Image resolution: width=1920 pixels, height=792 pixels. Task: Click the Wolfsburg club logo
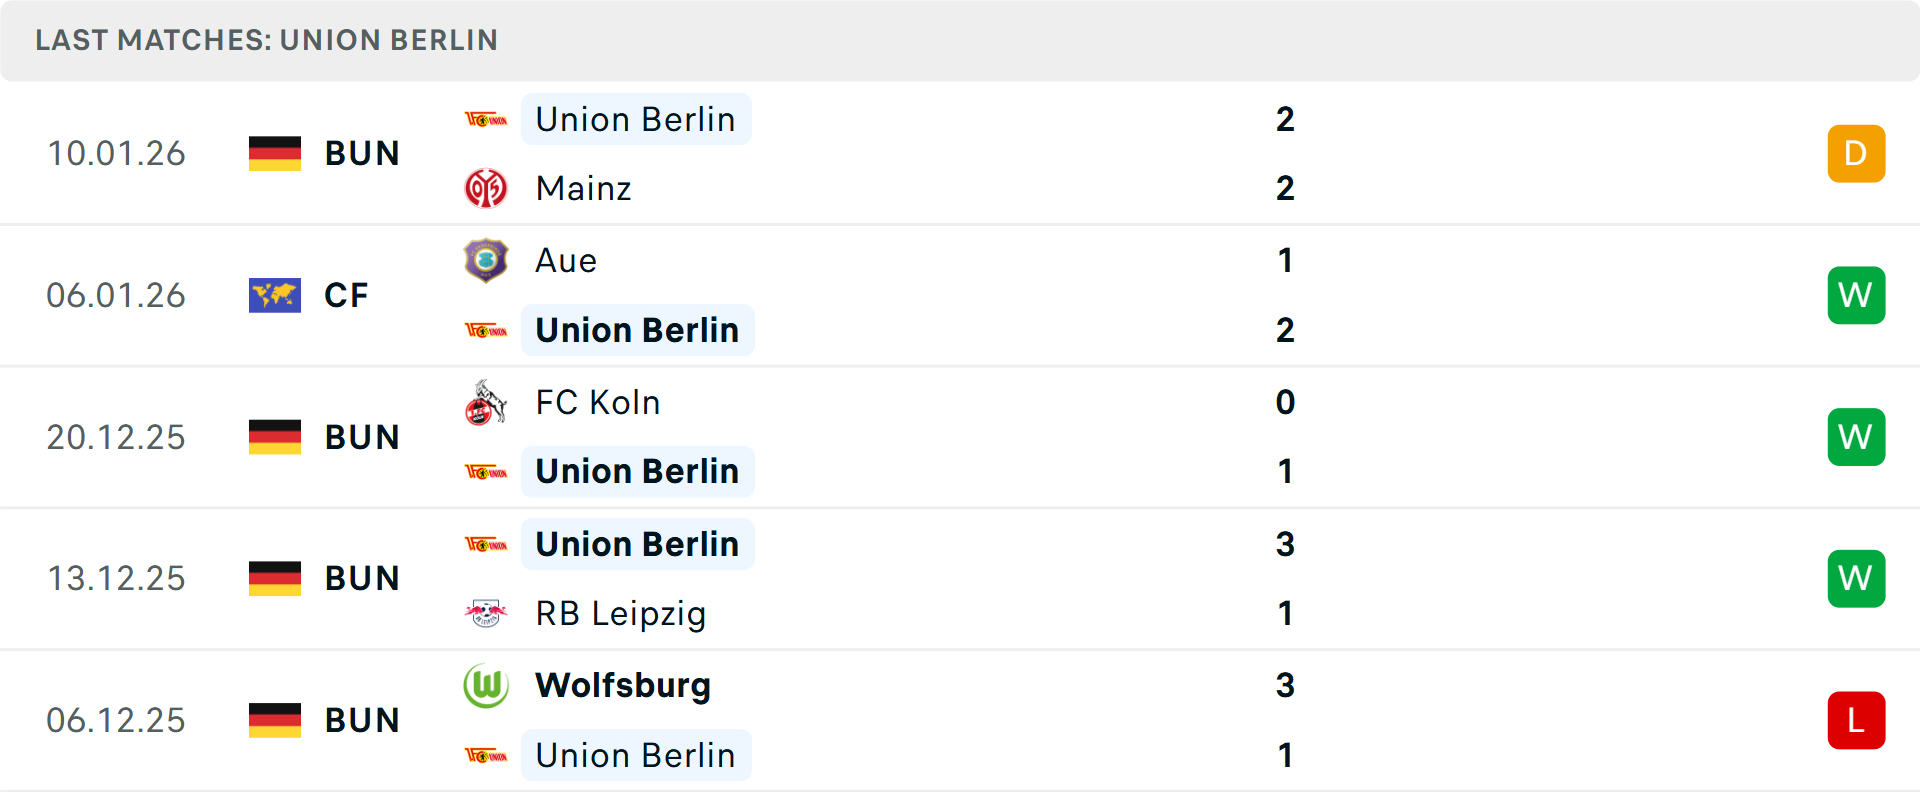tap(486, 686)
